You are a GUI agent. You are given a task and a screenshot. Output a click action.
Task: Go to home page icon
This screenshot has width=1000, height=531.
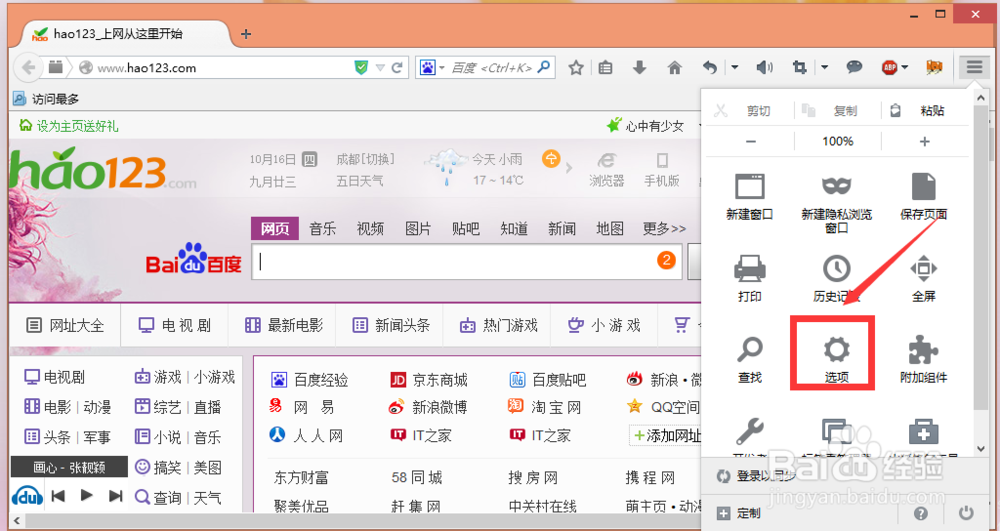pyautogui.click(x=674, y=67)
